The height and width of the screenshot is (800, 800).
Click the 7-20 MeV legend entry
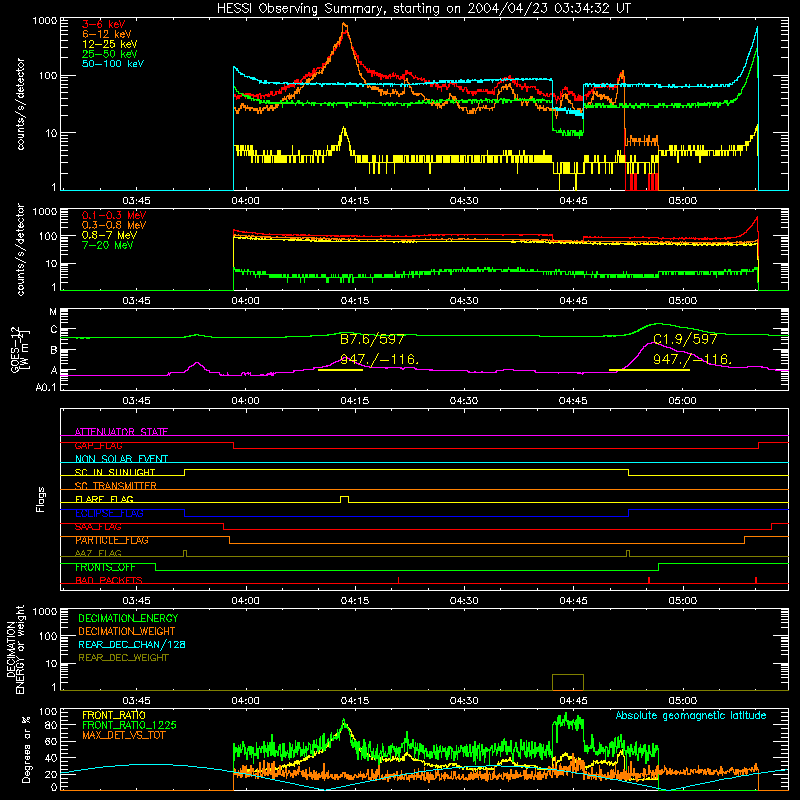pos(107,245)
